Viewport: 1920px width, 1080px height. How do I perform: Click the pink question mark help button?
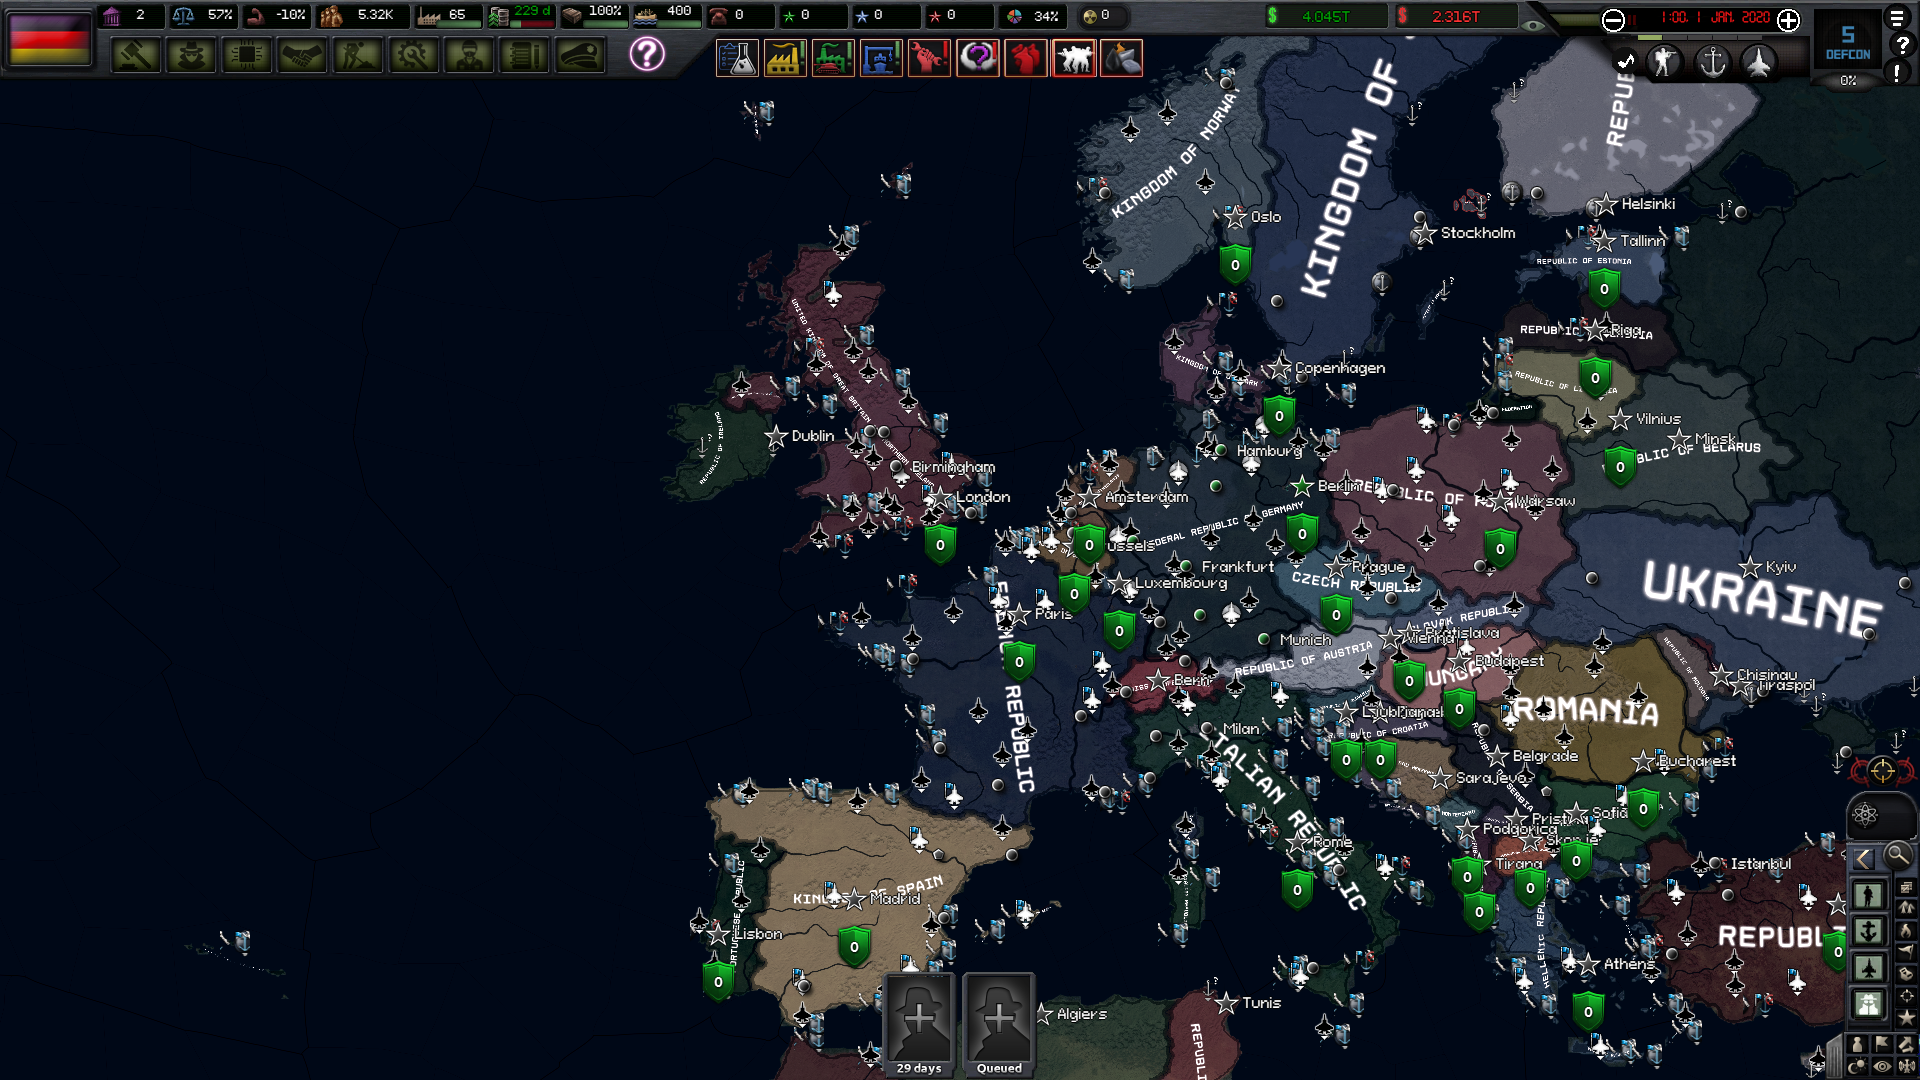pos(647,54)
